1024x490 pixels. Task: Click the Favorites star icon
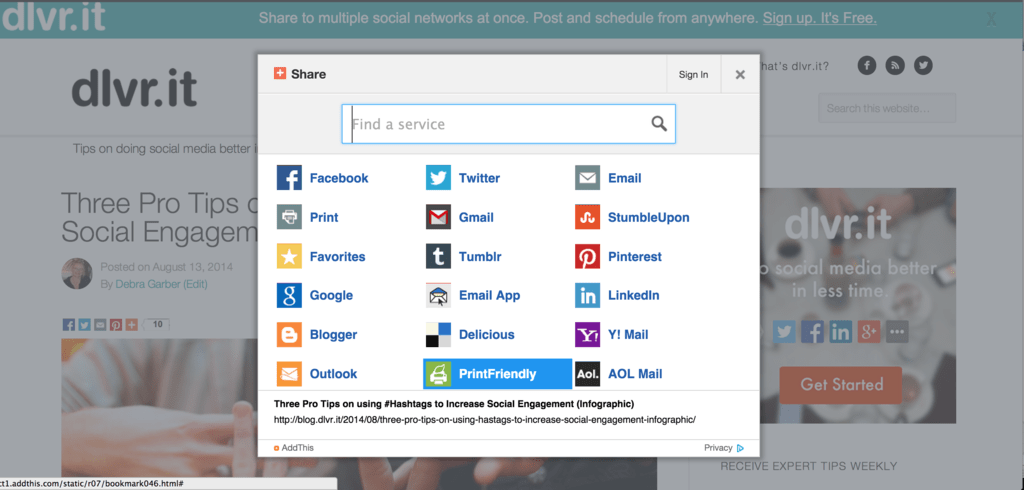289,256
